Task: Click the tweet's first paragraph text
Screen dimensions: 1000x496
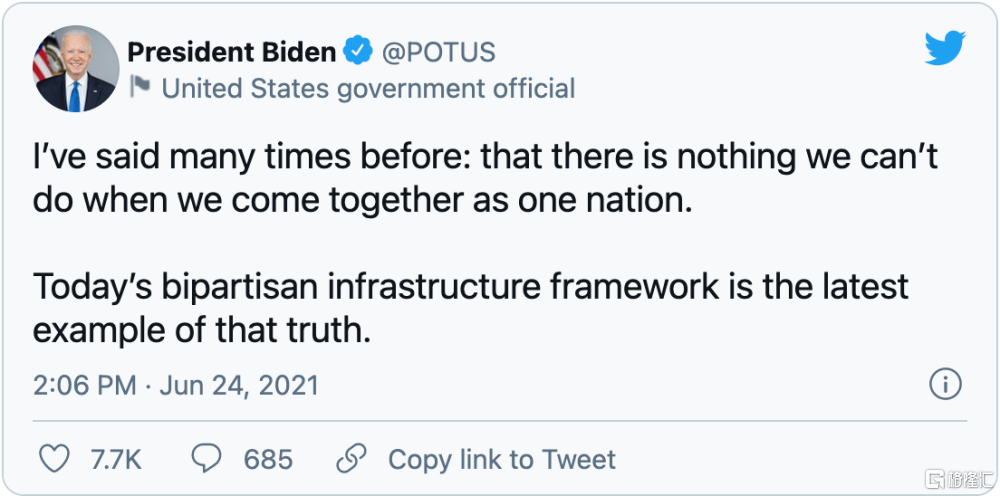Action: click(485, 177)
